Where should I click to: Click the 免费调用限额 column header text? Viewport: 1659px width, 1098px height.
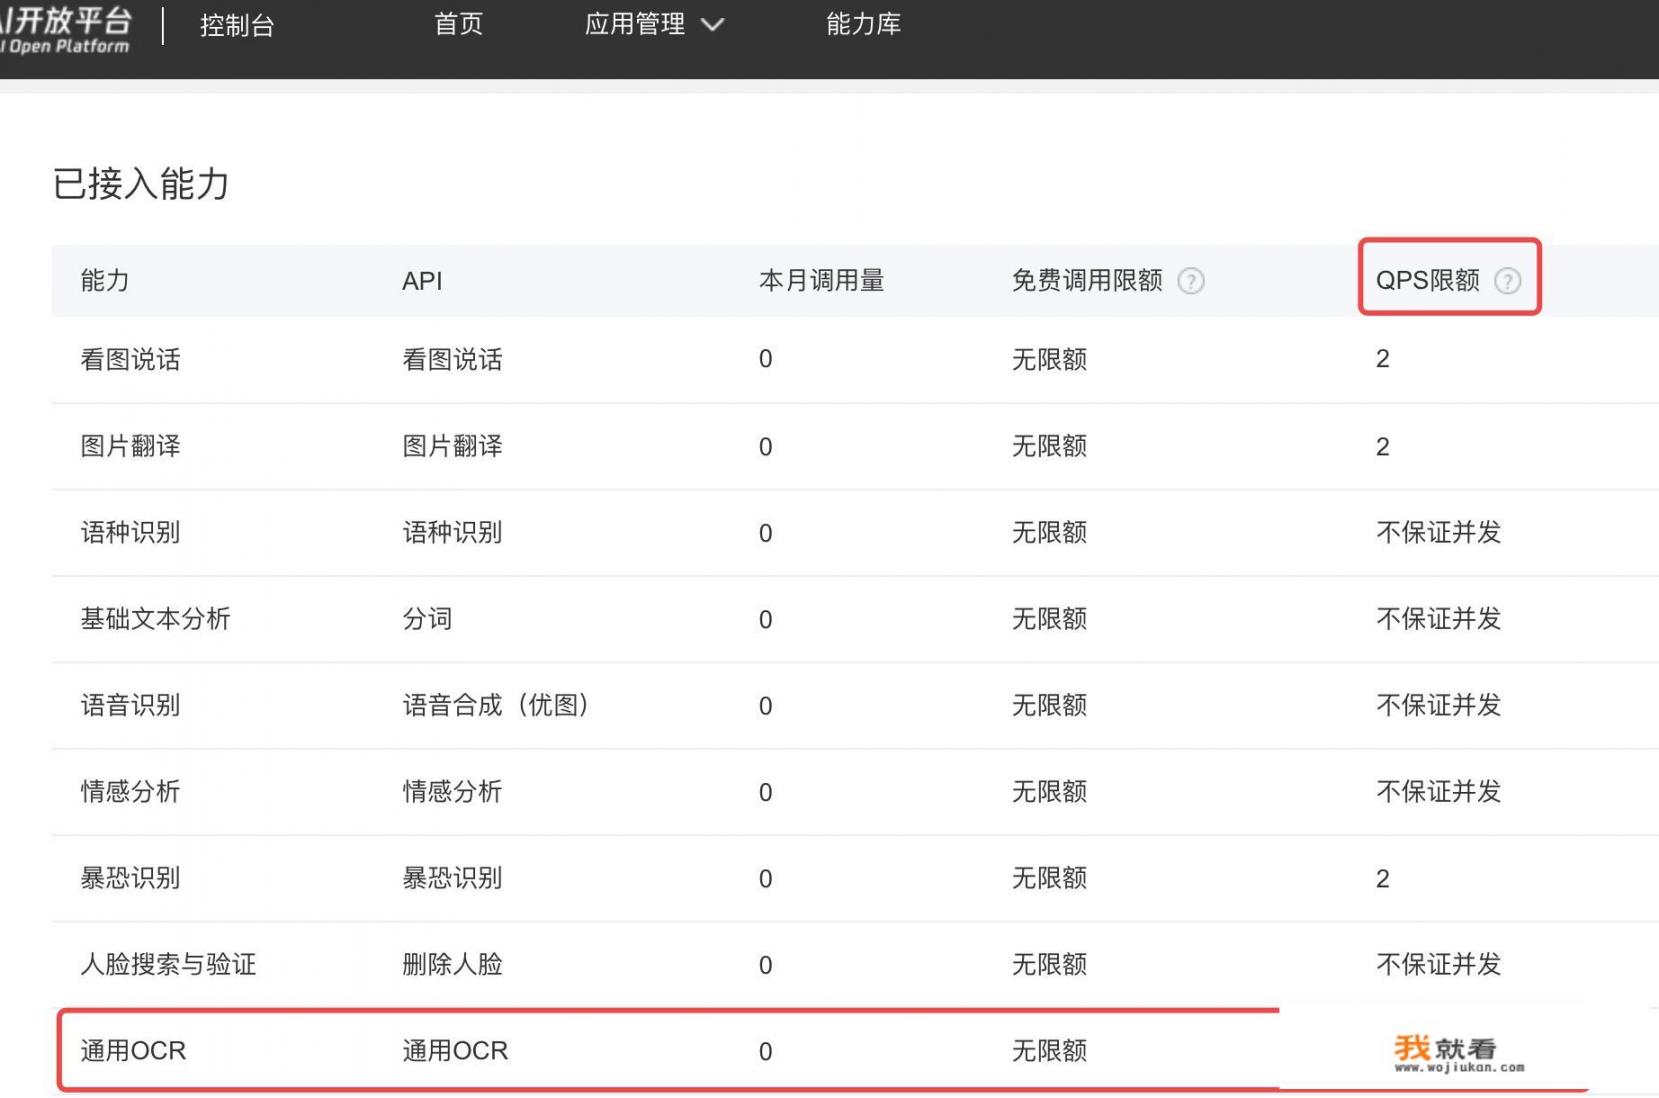(1087, 281)
